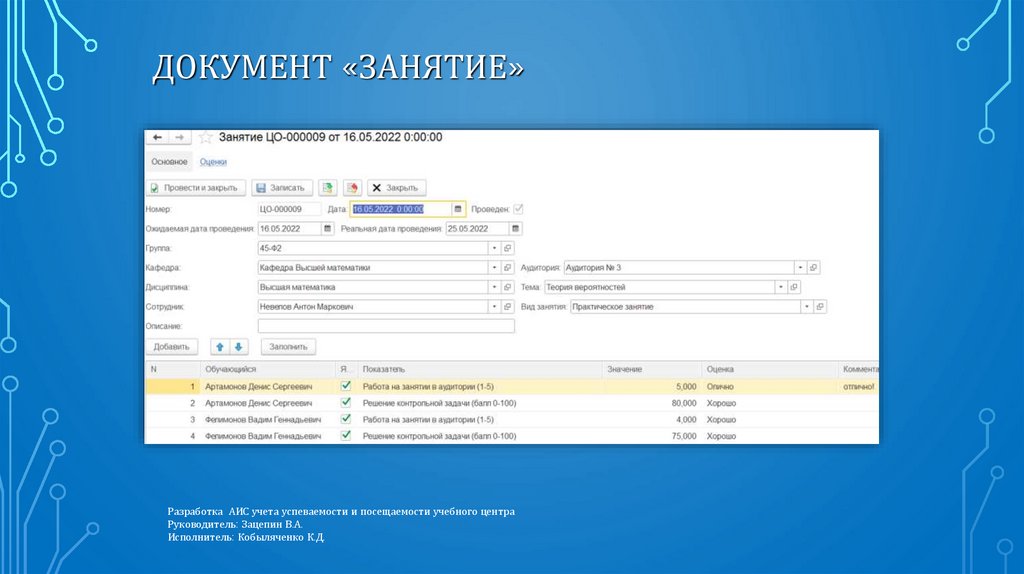Click value 4,000 in the table
1024x574 pixels.
(x=686, y=420)
